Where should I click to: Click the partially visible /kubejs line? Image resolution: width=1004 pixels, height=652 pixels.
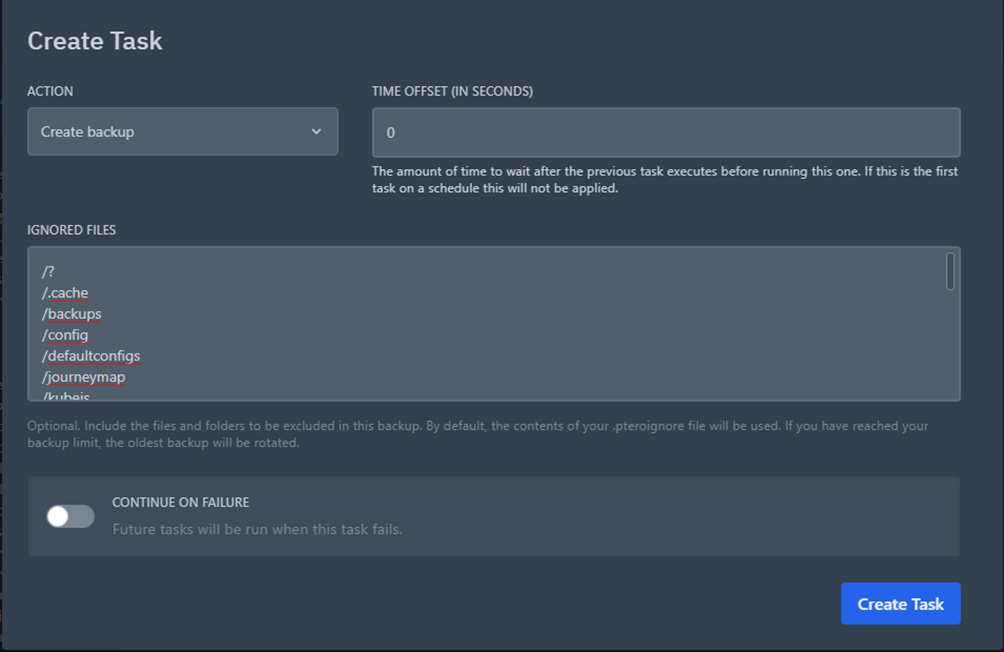point(66,396)
